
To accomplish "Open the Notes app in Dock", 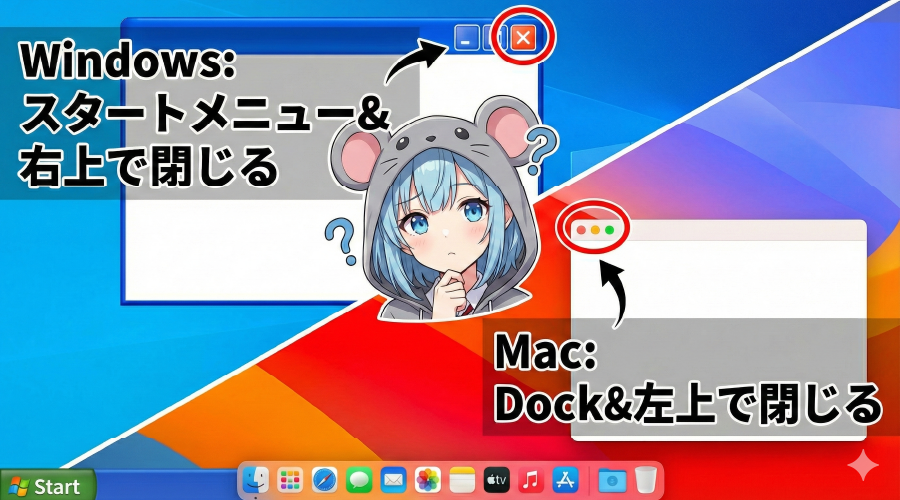I will tap(462, 480).
